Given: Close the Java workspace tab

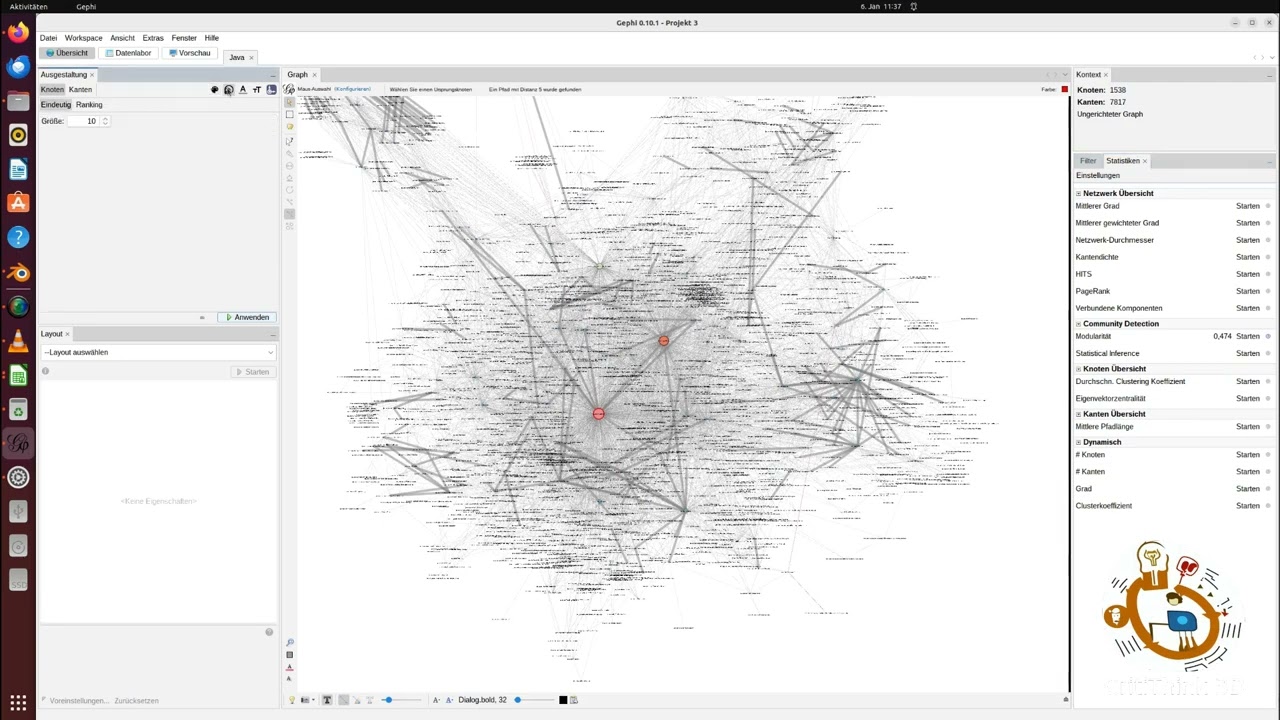Looking at the screenshot, I should tap(251, 57).
